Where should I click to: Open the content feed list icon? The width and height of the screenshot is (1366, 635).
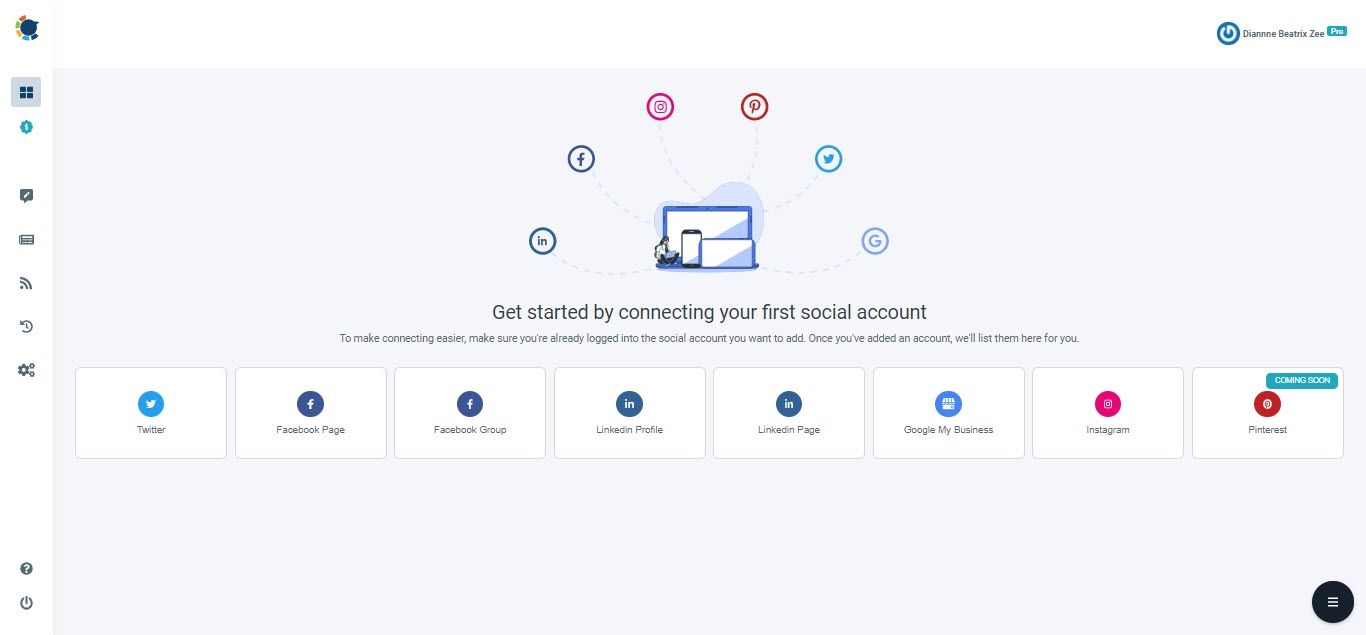click(26, 239)
